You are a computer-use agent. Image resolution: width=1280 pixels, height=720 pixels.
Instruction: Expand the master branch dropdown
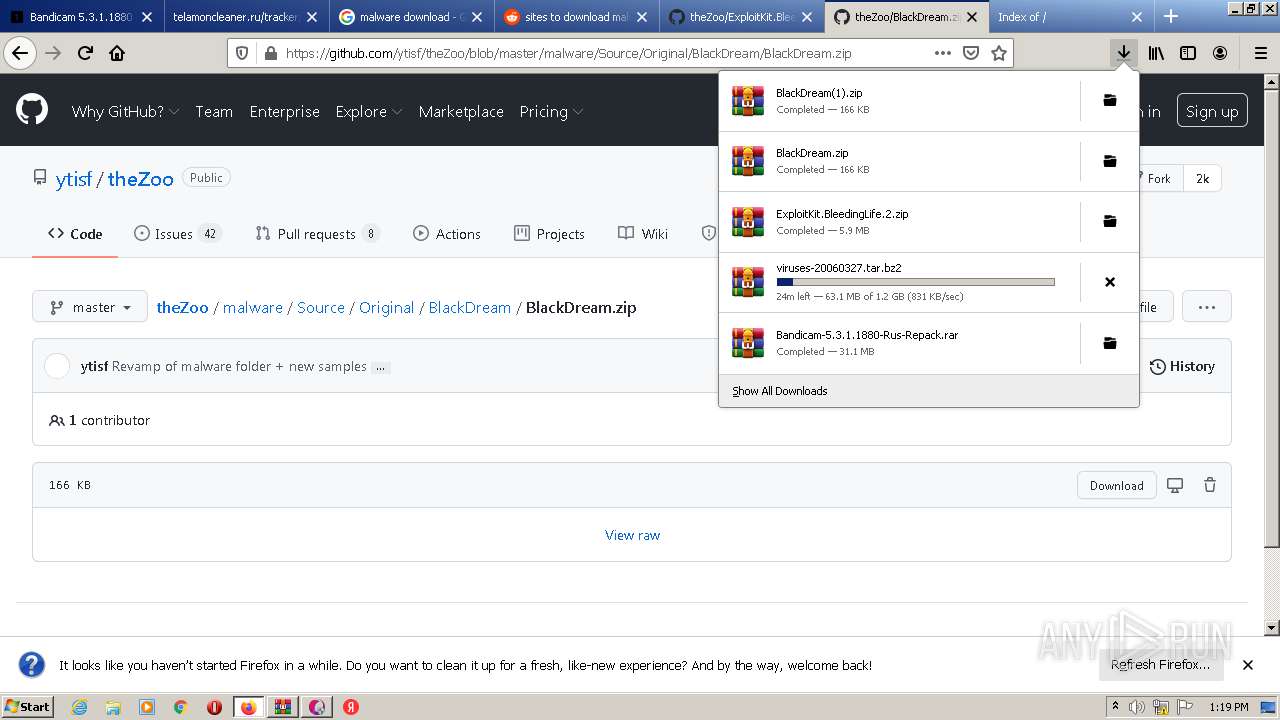[x=90, y=307]
